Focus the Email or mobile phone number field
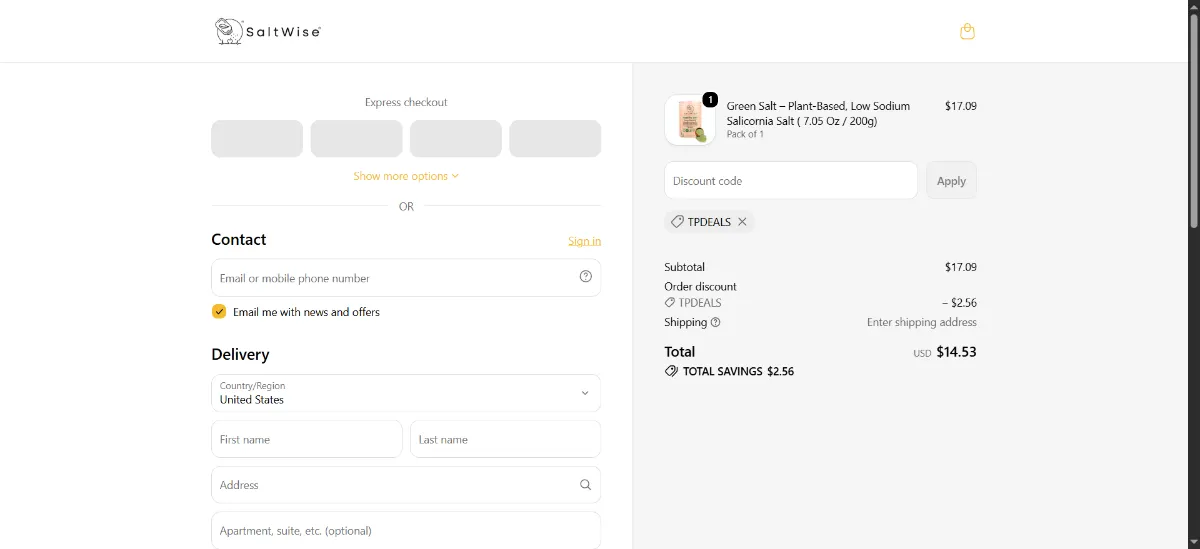1200x549 pixels. tap(406, 278)
